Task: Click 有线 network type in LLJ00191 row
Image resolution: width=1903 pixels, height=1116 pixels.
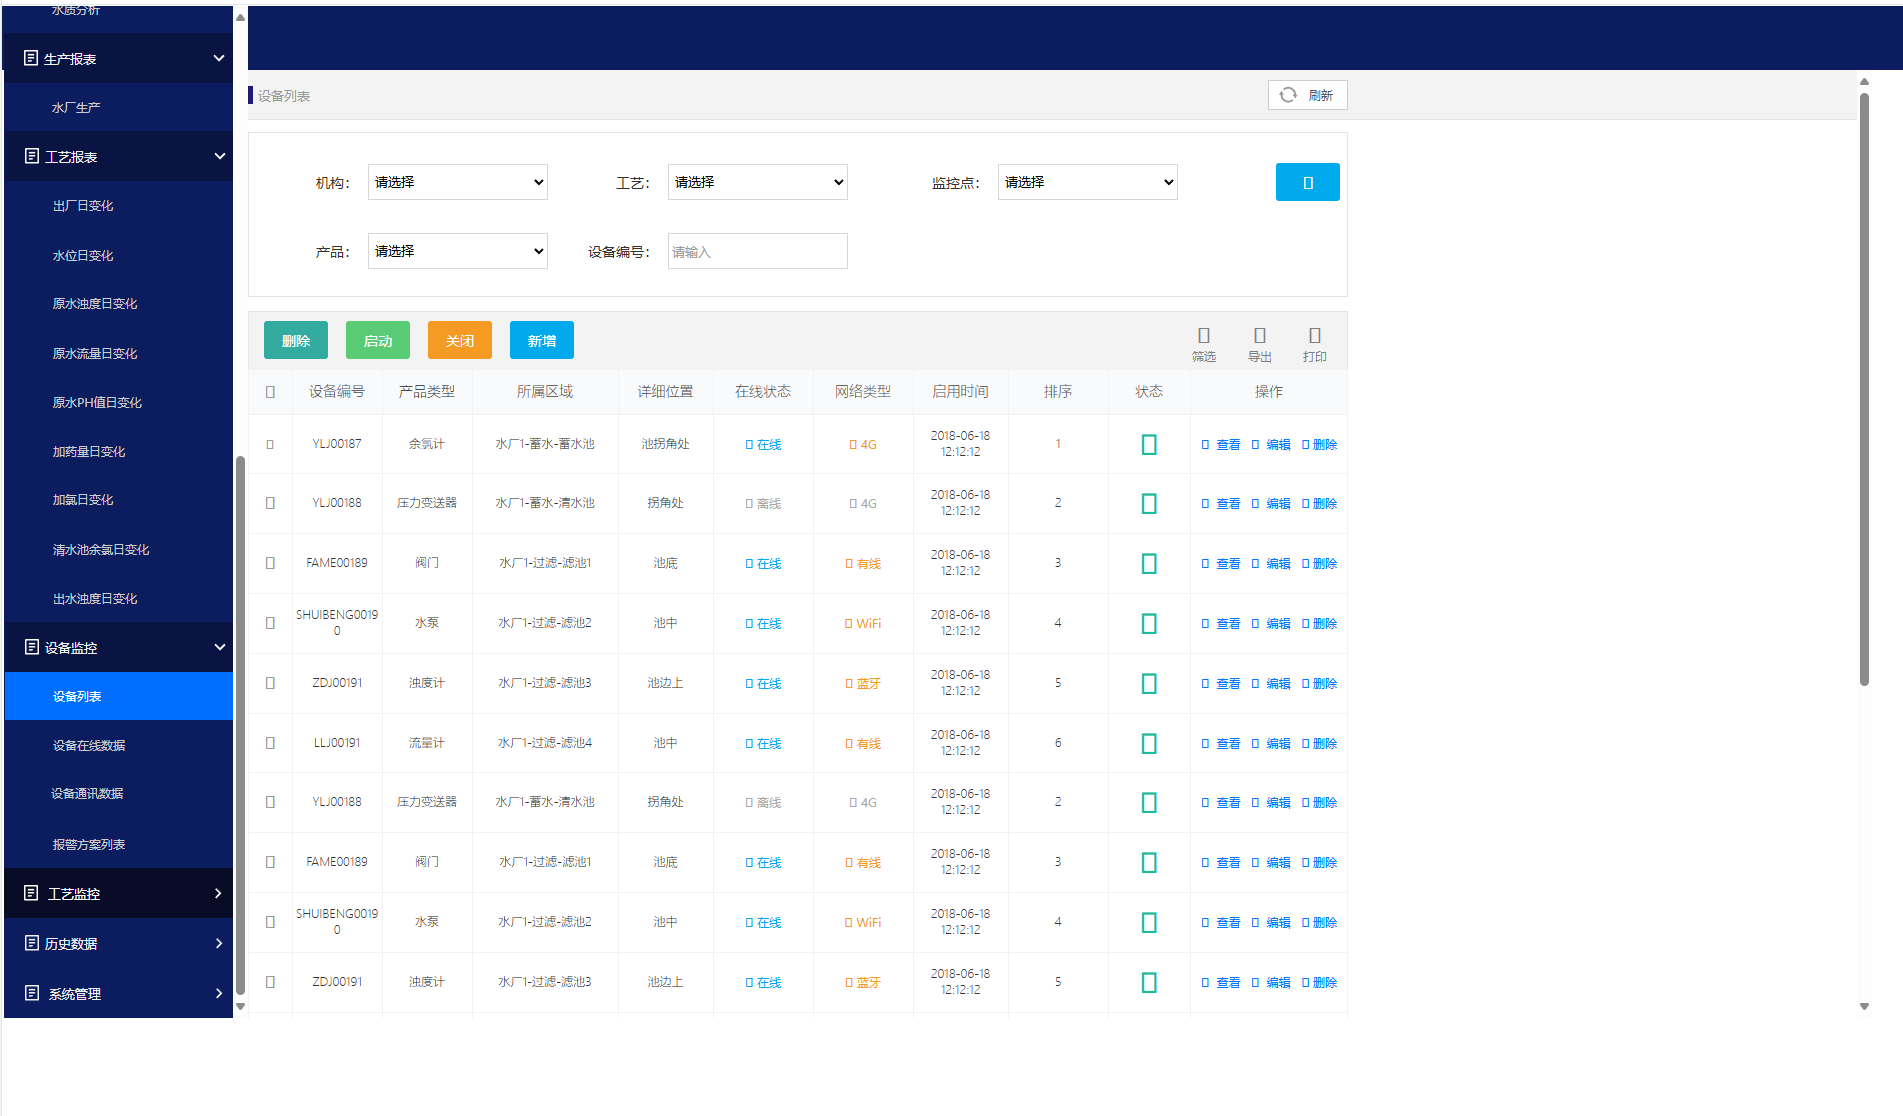Action: (863, 744)
